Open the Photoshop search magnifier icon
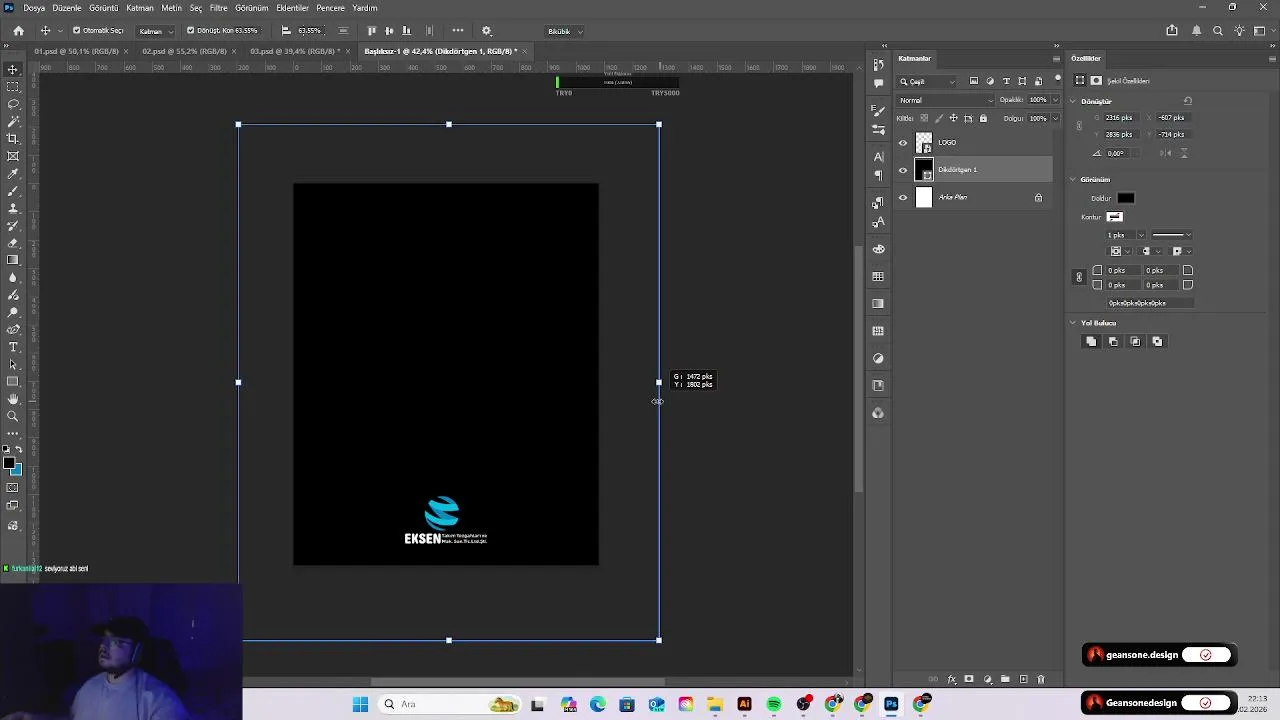 tap(1218, 31)
